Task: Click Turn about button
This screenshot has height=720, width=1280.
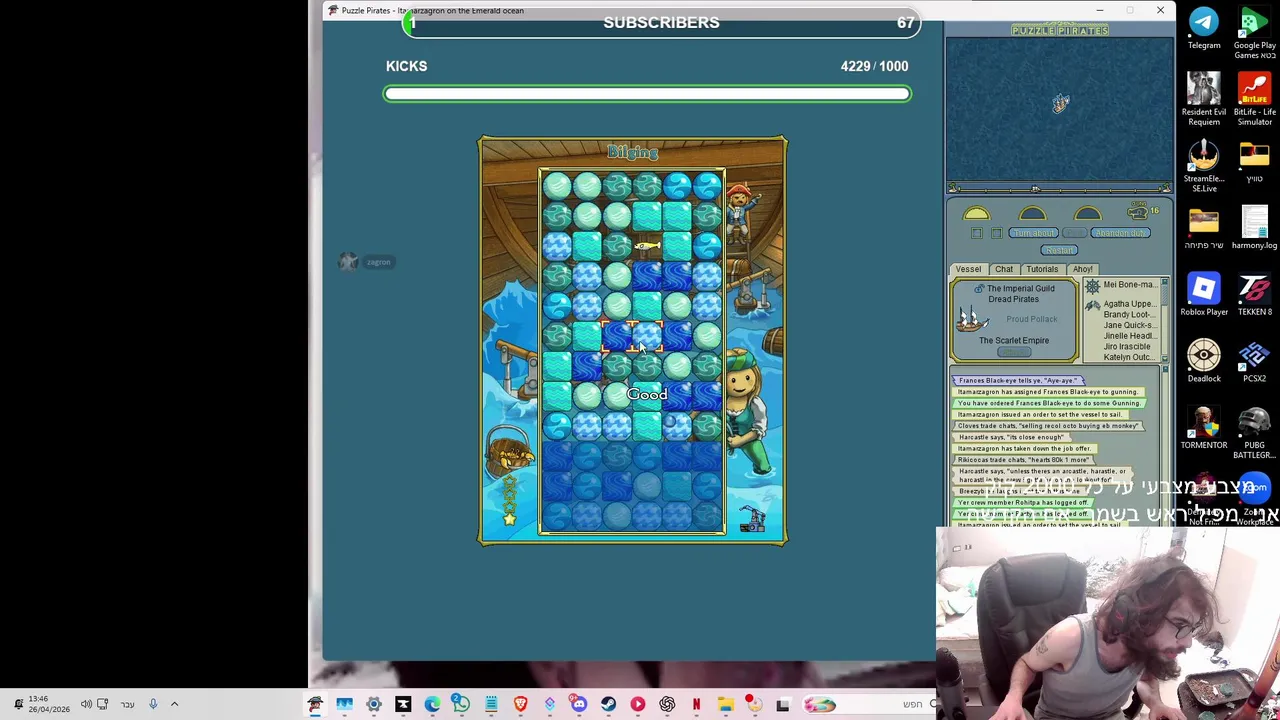Action: 1032,233
